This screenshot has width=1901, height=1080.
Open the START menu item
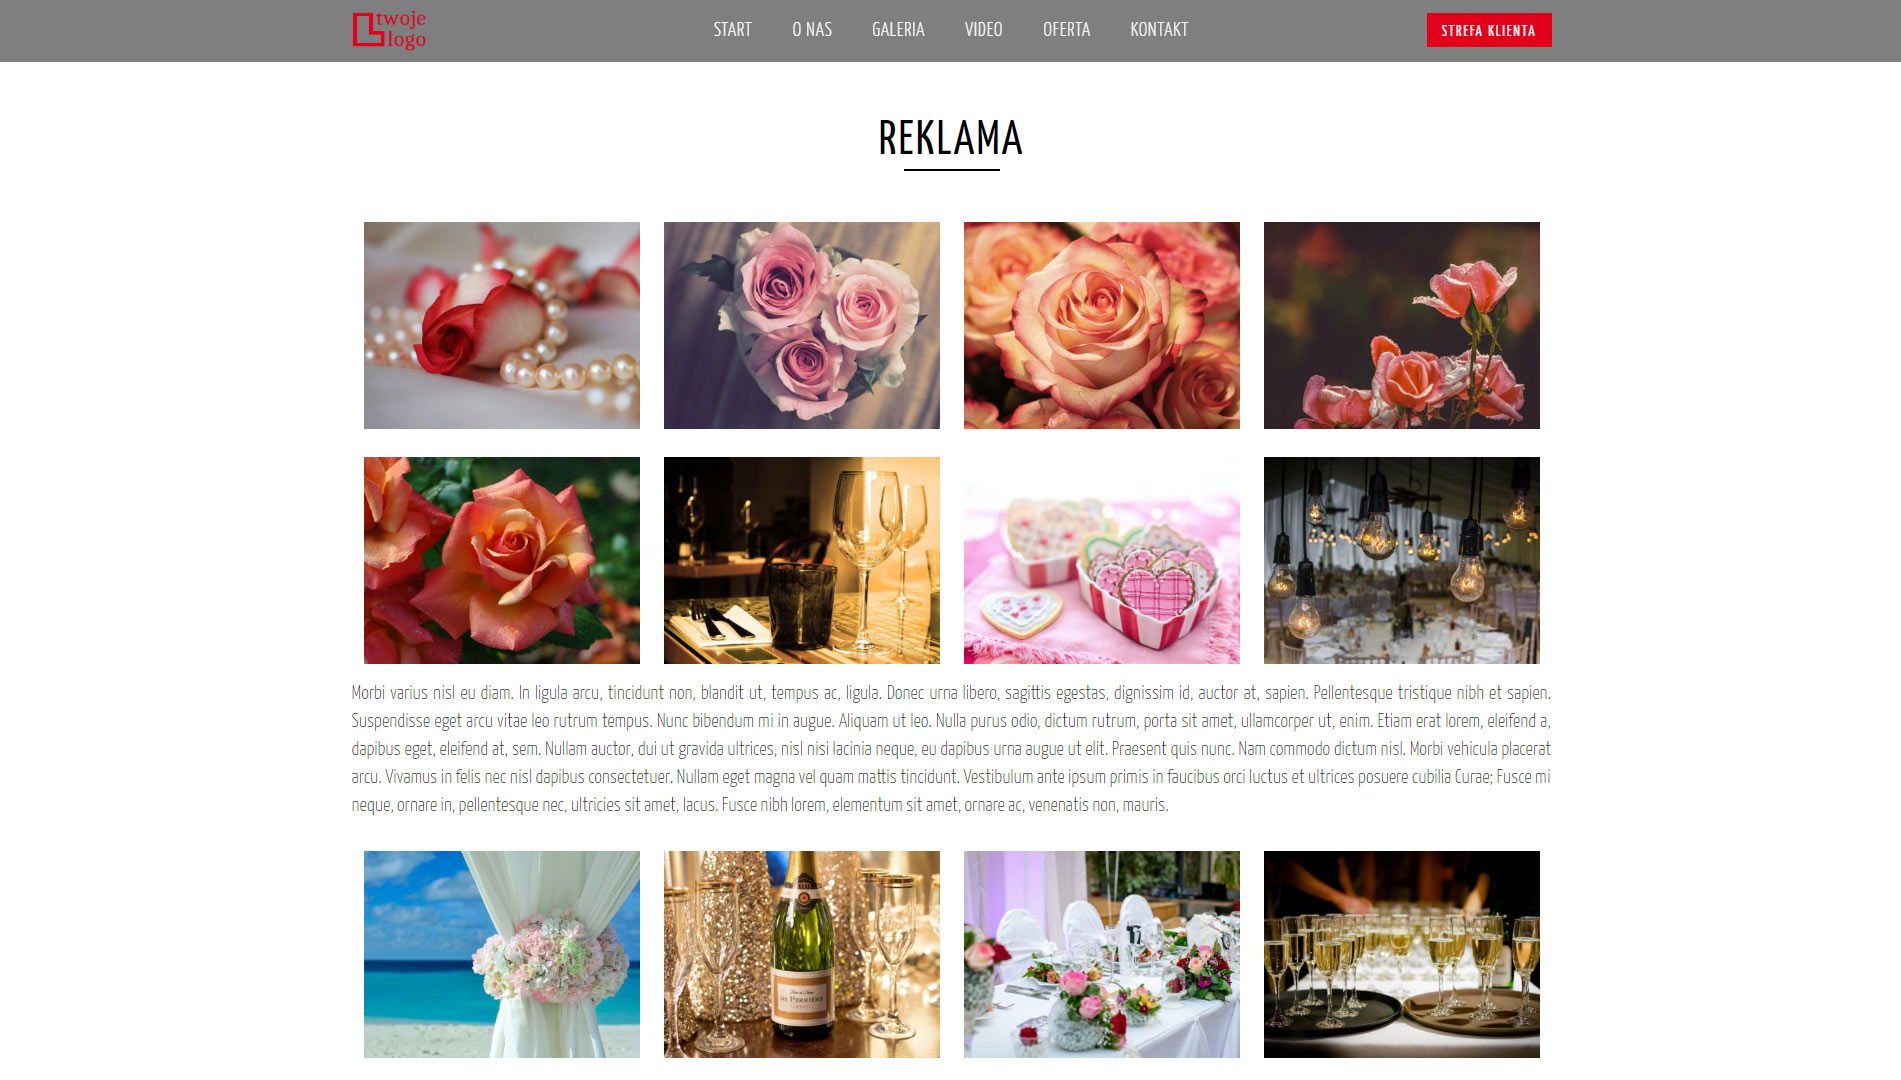click(732, 30)
